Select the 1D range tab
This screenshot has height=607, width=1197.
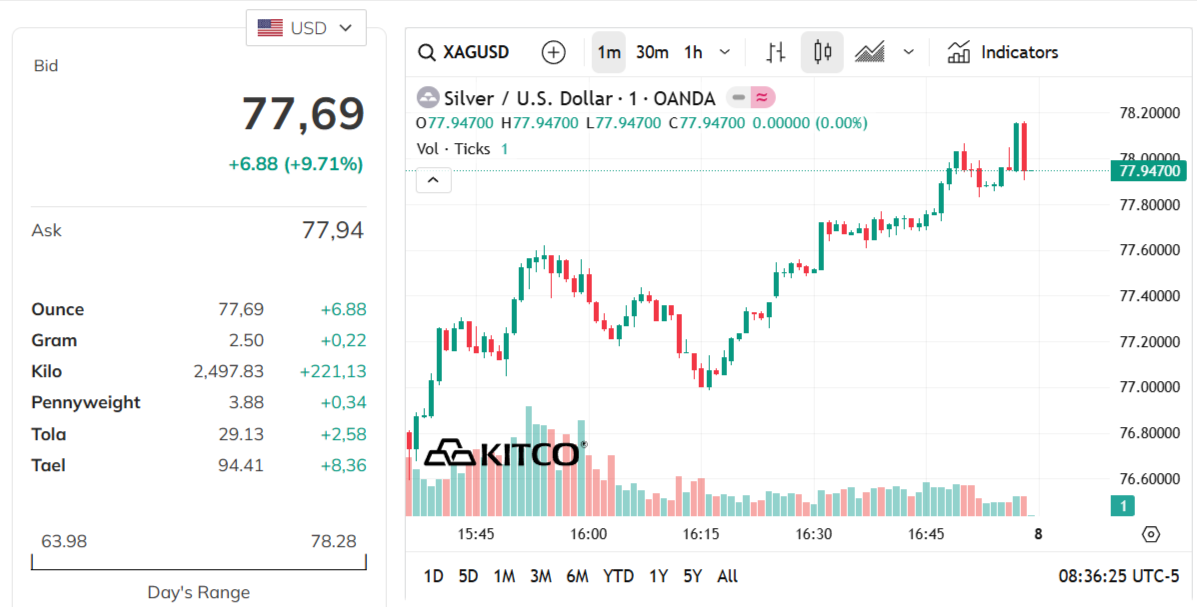point(433,576)
